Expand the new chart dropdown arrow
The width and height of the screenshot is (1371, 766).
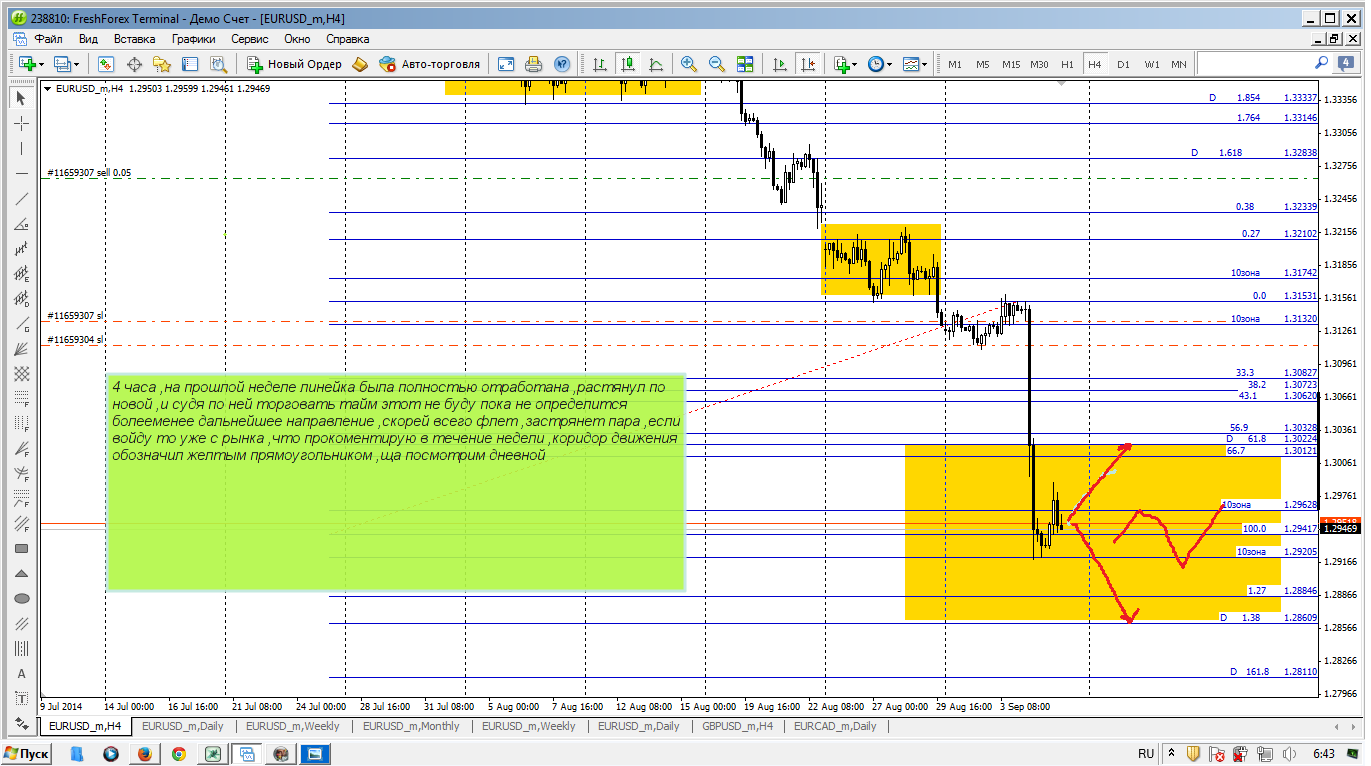coord(41,64)
